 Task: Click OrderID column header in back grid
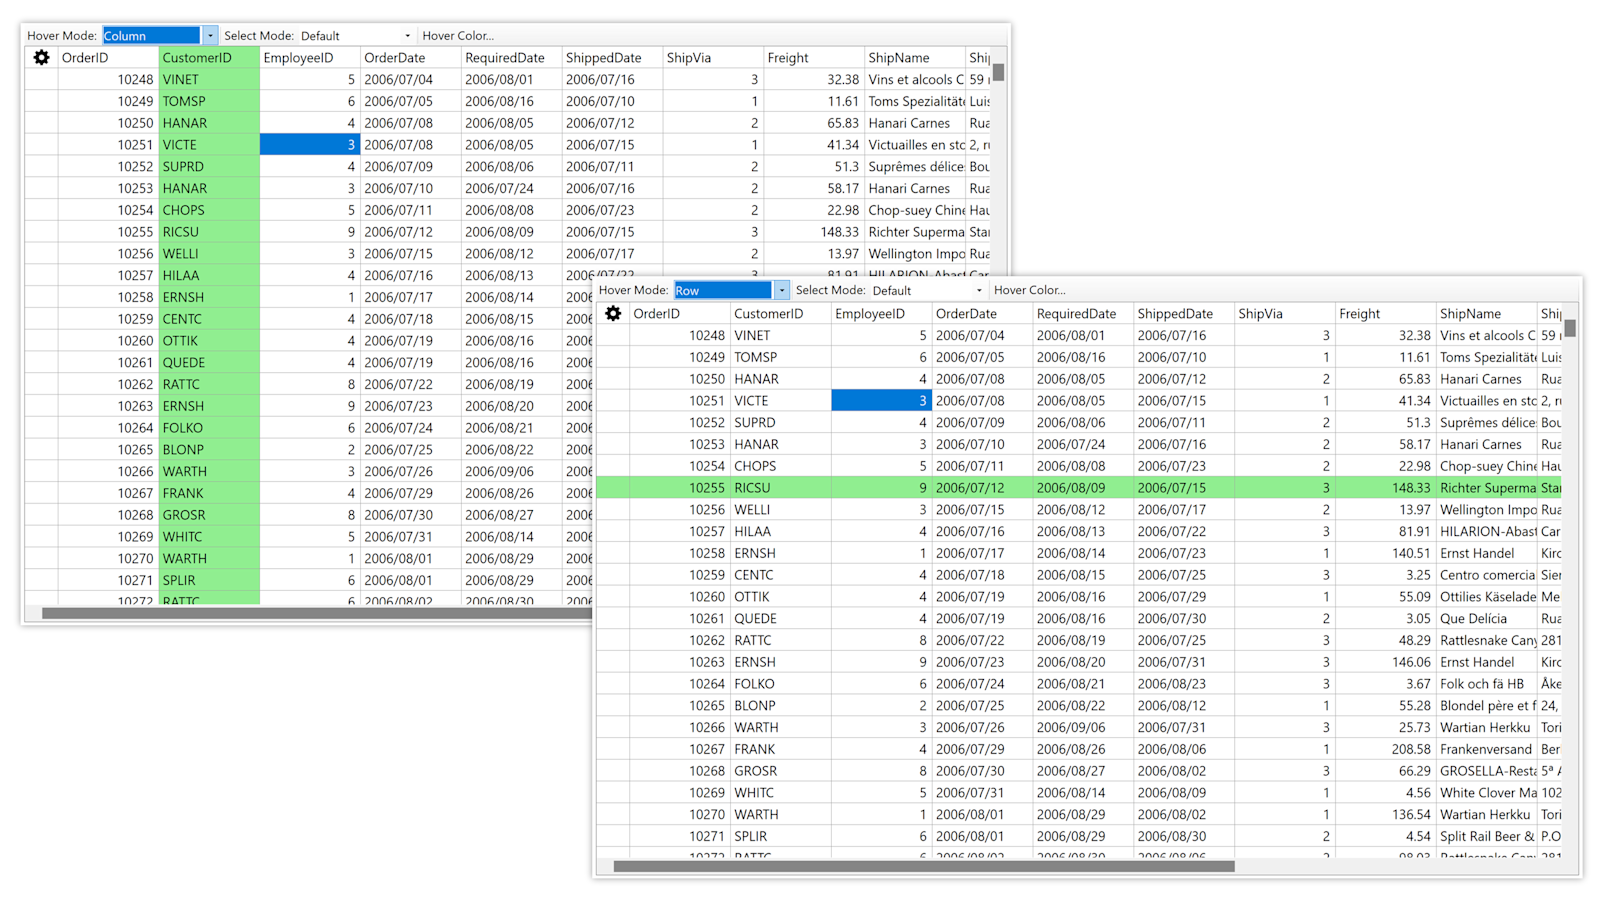108,58
